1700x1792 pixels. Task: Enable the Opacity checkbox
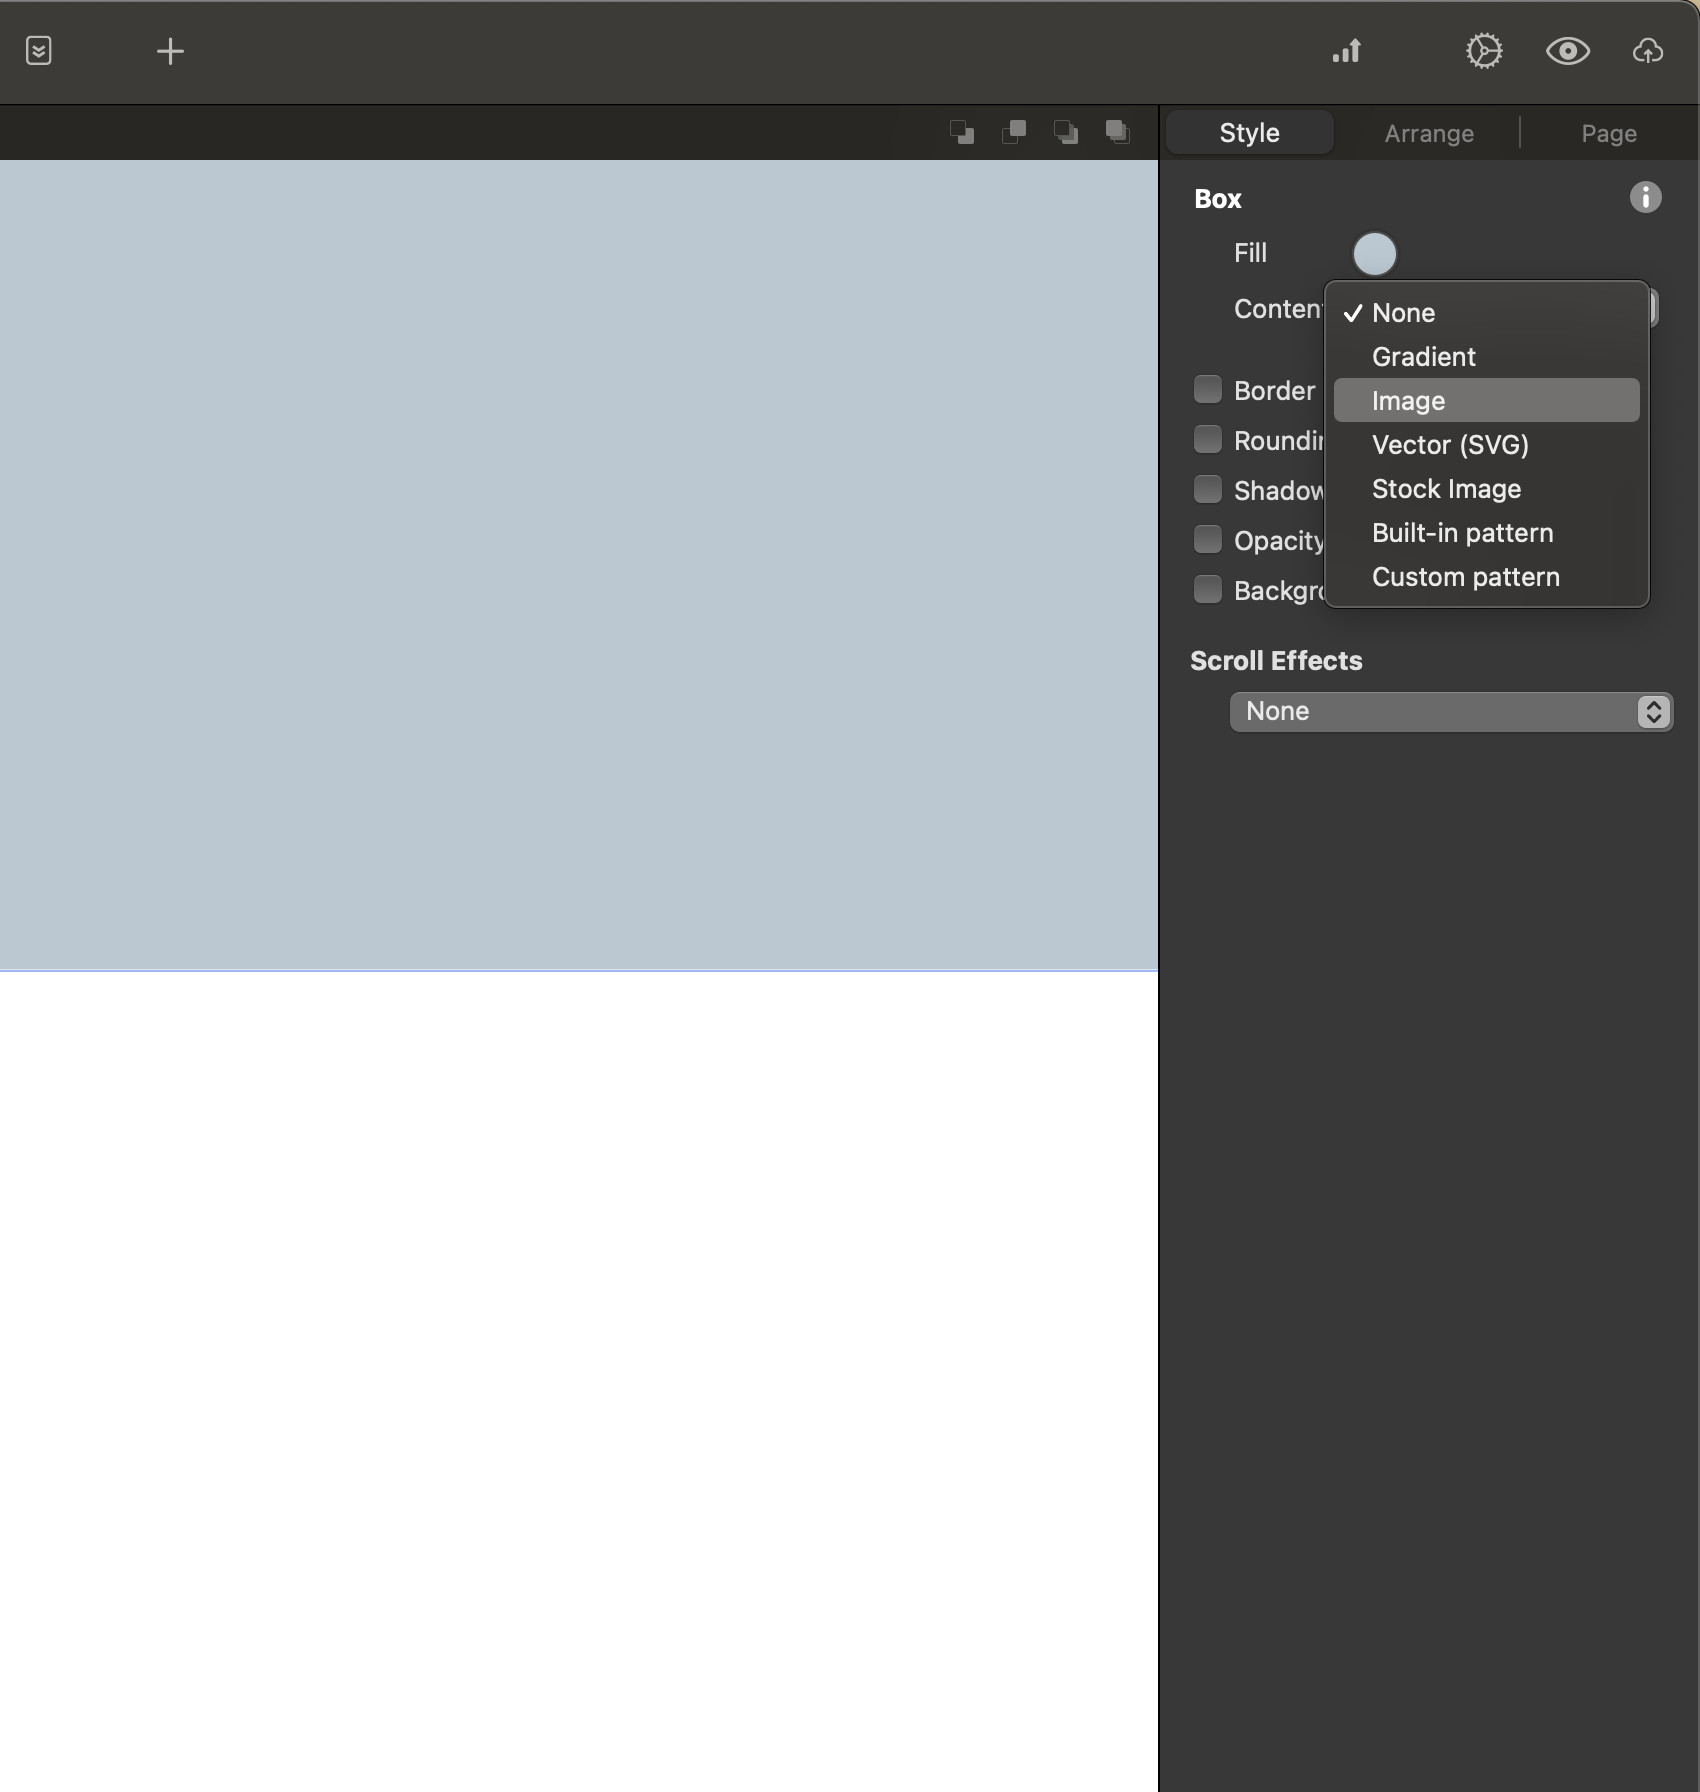(x=1208, y=540)
